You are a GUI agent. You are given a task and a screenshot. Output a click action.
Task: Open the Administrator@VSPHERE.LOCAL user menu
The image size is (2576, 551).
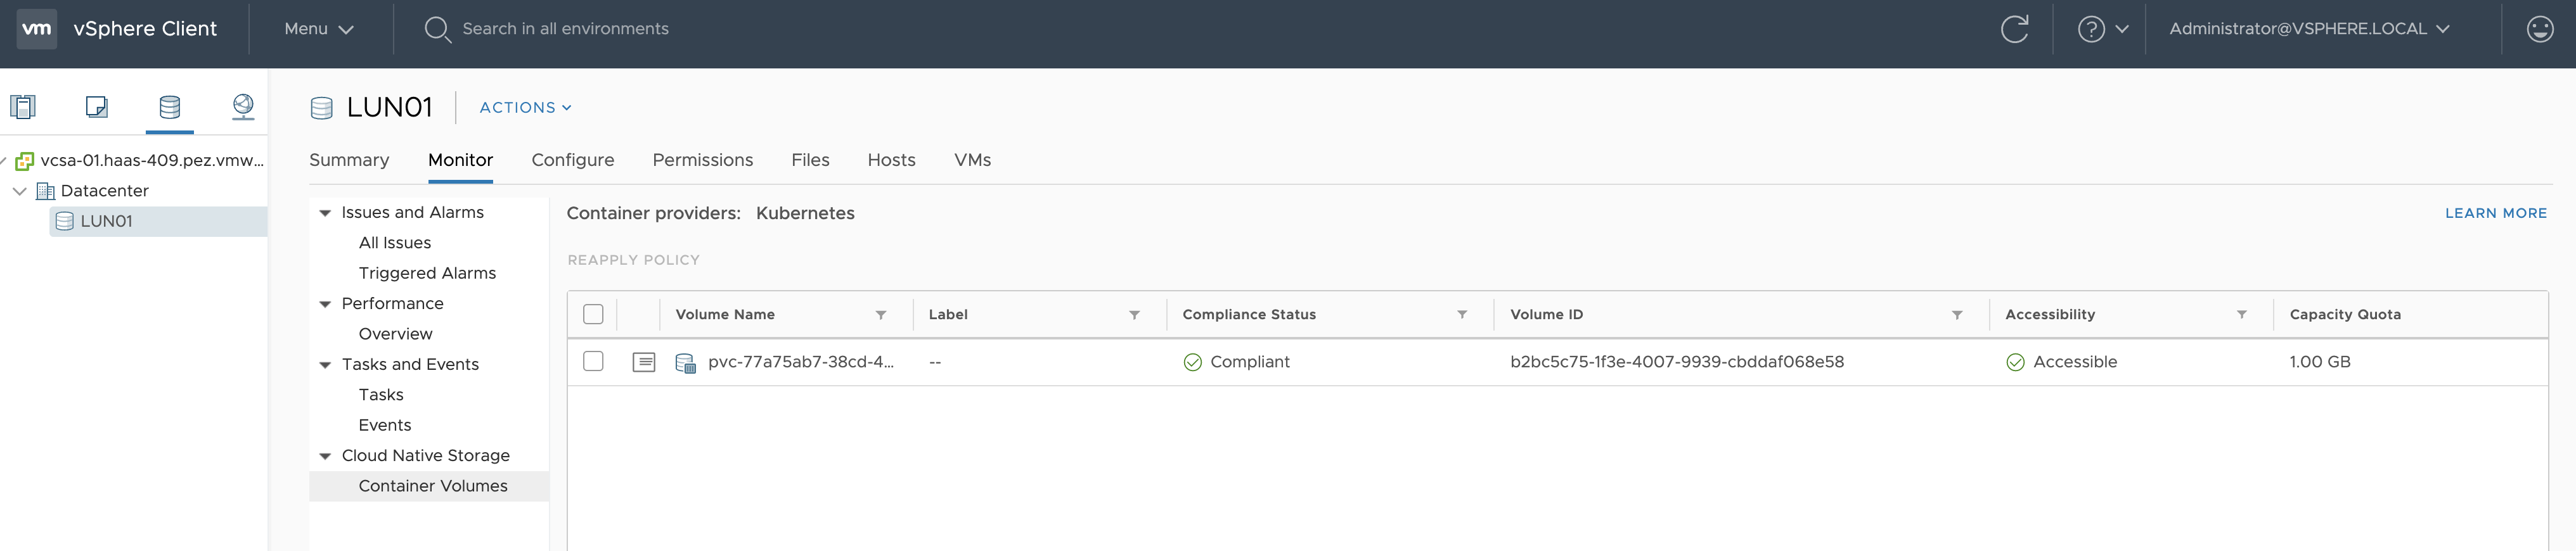click(x=2309, y=29)
